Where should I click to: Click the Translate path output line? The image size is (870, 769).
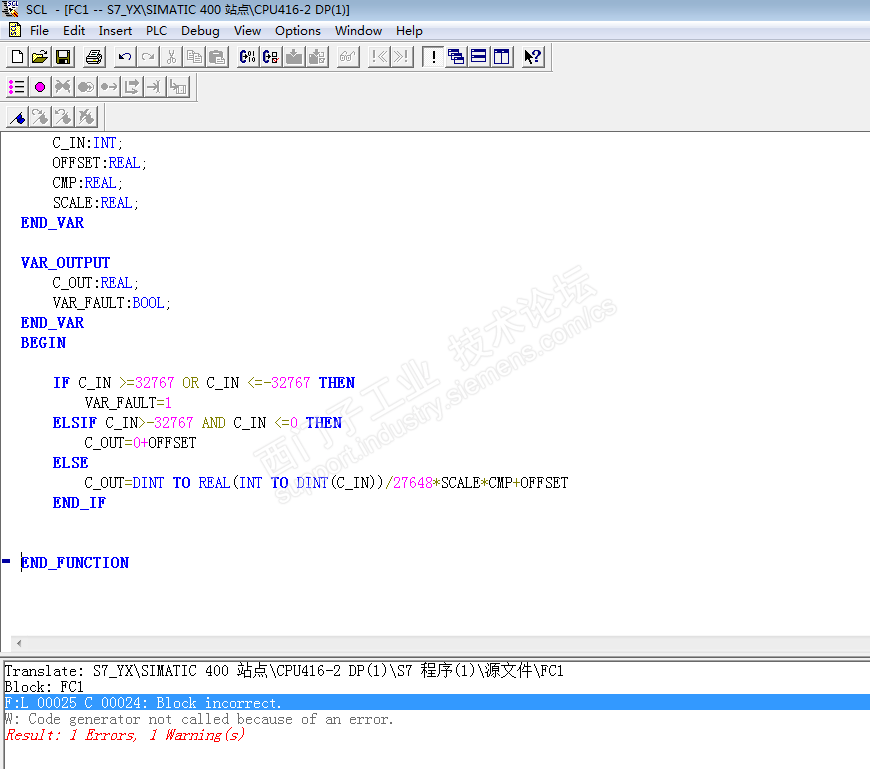click(x=284, y=671)
